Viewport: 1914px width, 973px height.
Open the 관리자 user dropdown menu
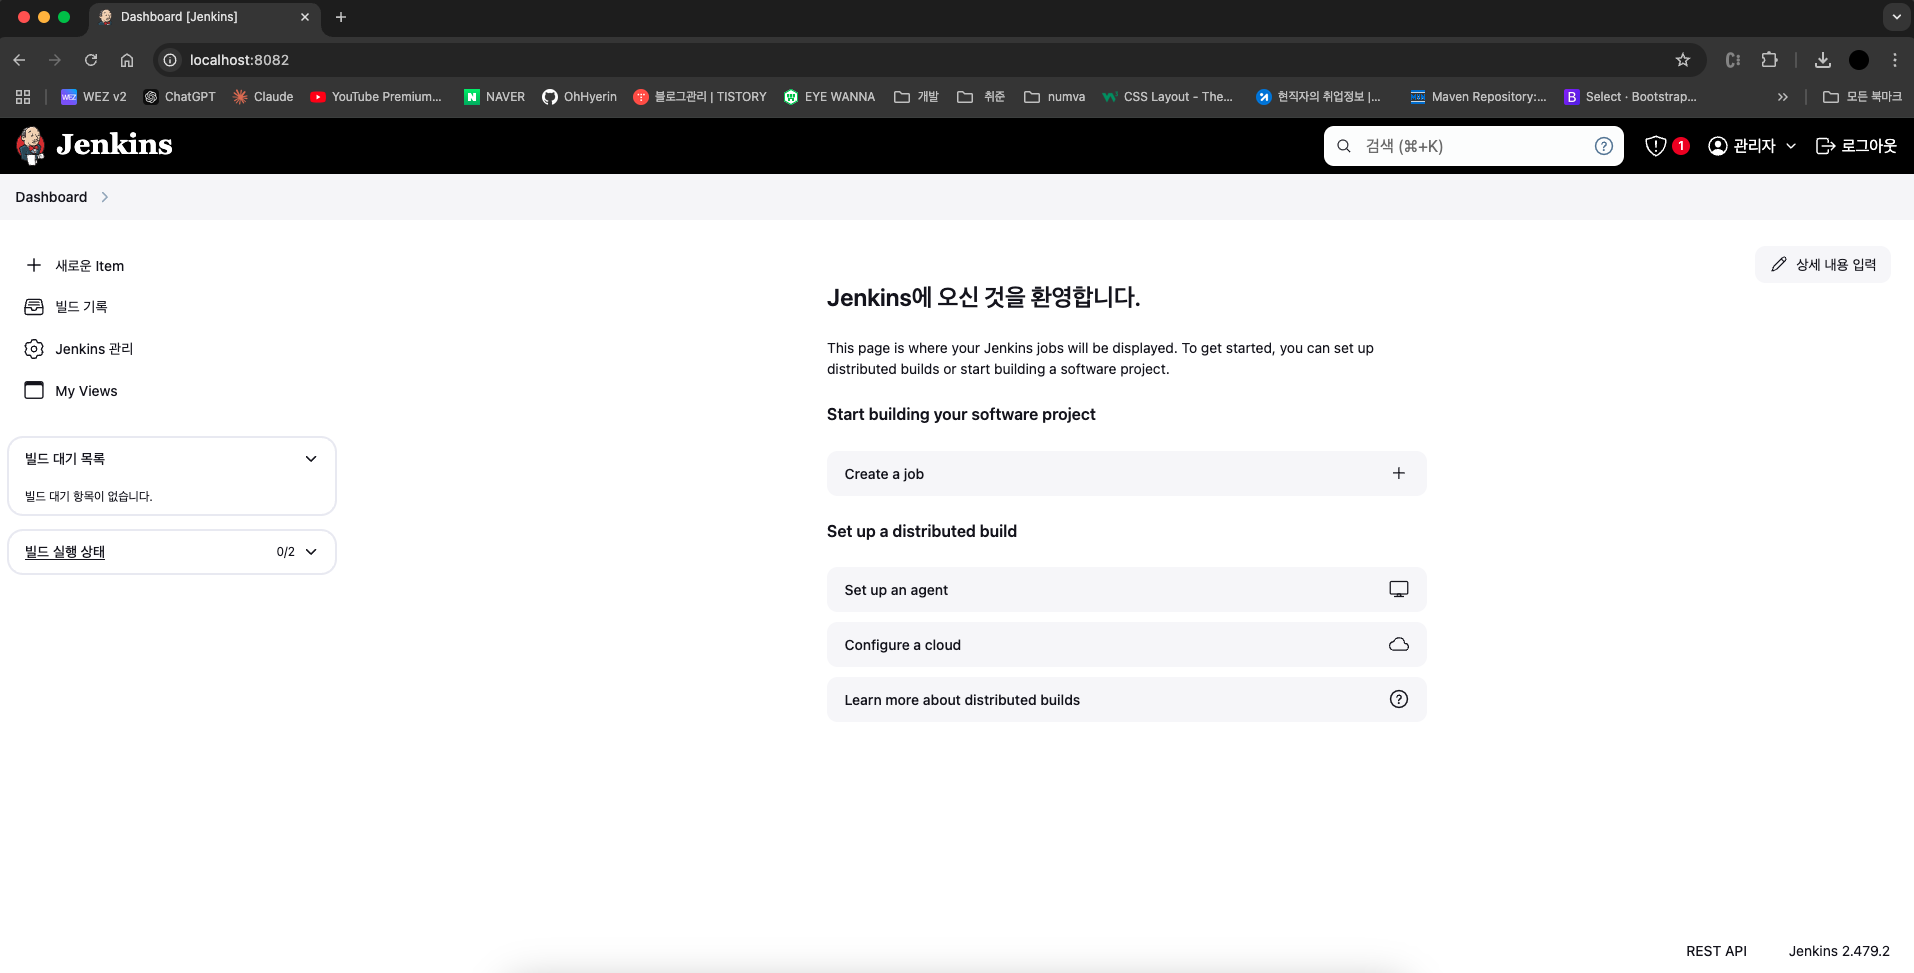click(x=1752, y=146)
